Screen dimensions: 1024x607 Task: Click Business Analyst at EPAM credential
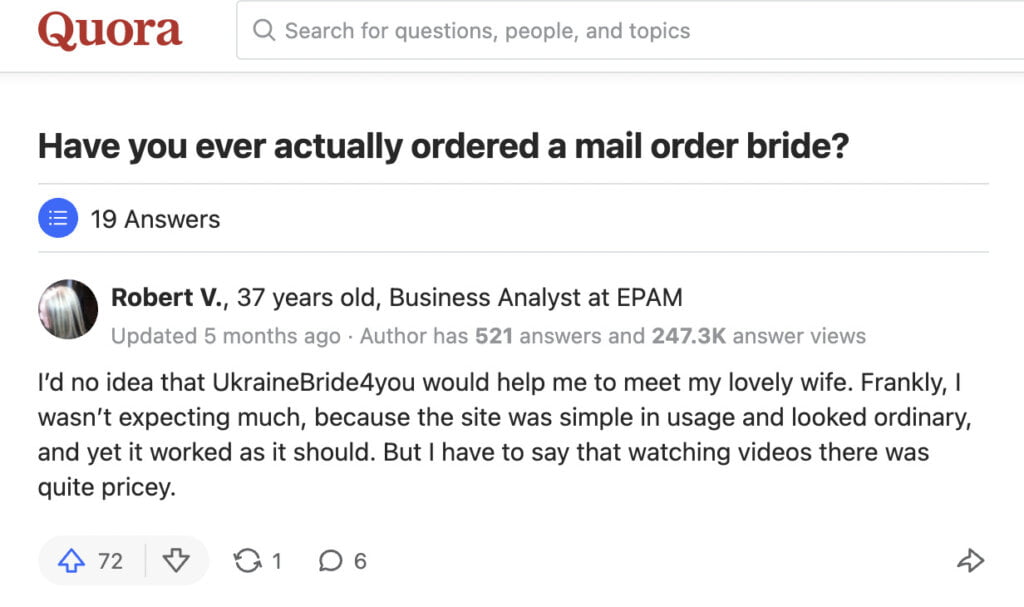(539, 297)
